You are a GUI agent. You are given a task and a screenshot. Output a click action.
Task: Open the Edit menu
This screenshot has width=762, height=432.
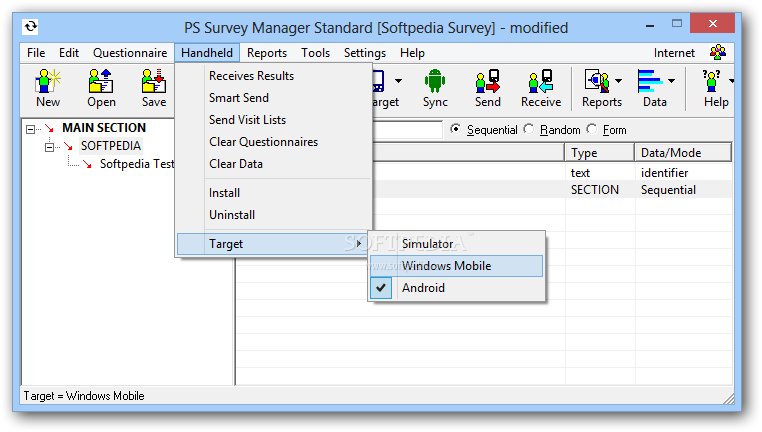point(69,52)
